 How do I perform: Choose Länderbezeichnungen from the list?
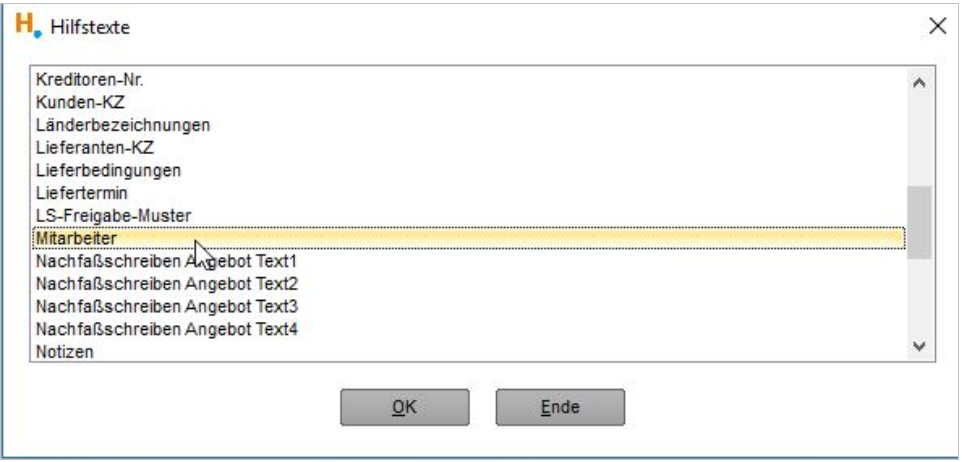pos(469,125)
